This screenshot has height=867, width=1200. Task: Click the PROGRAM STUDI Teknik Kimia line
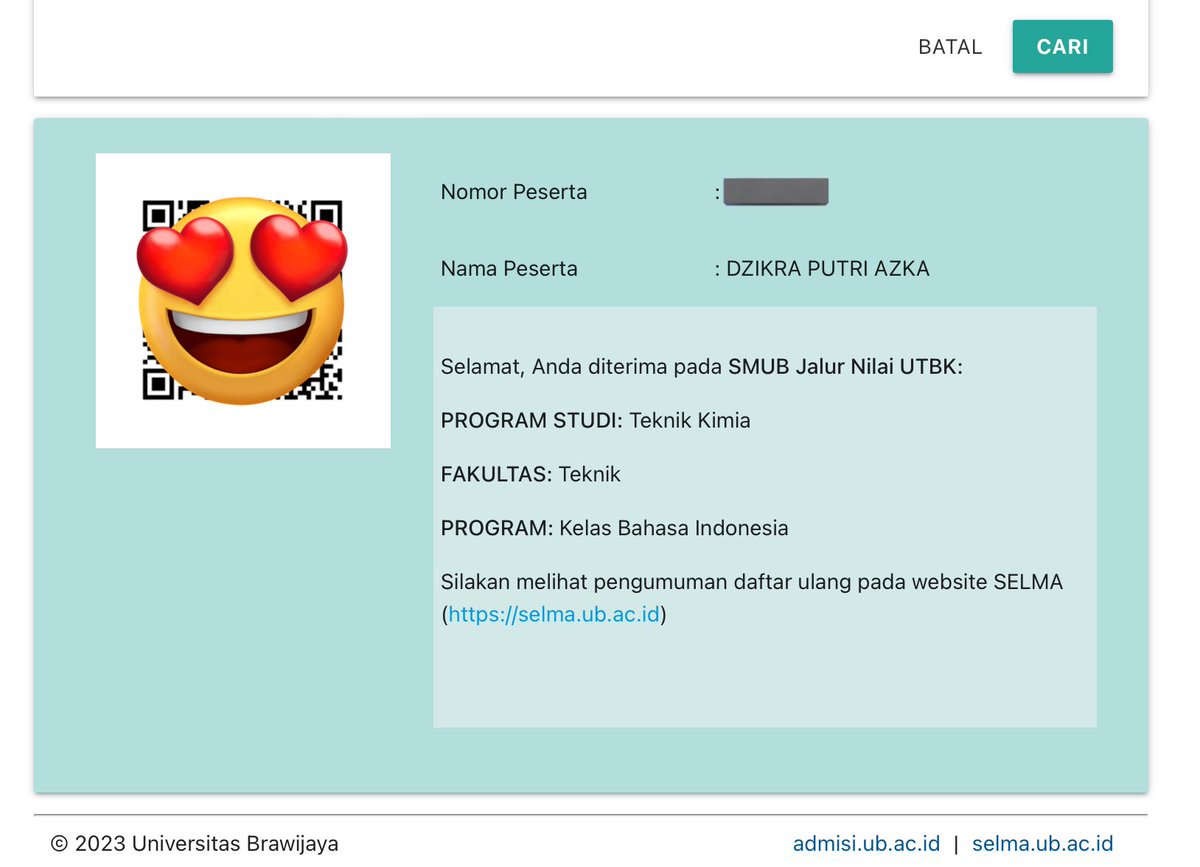[596, 421]
